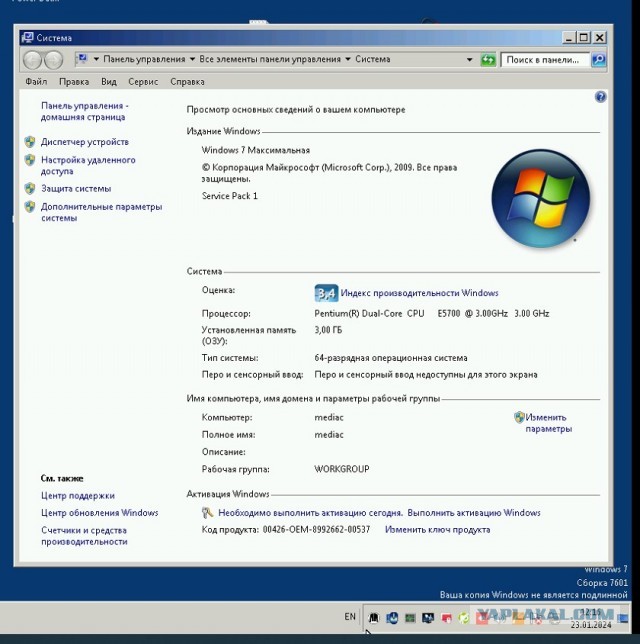Screen dimensions: 640x644
Task: Click the Forward navigation button
Action: (53, 60)
